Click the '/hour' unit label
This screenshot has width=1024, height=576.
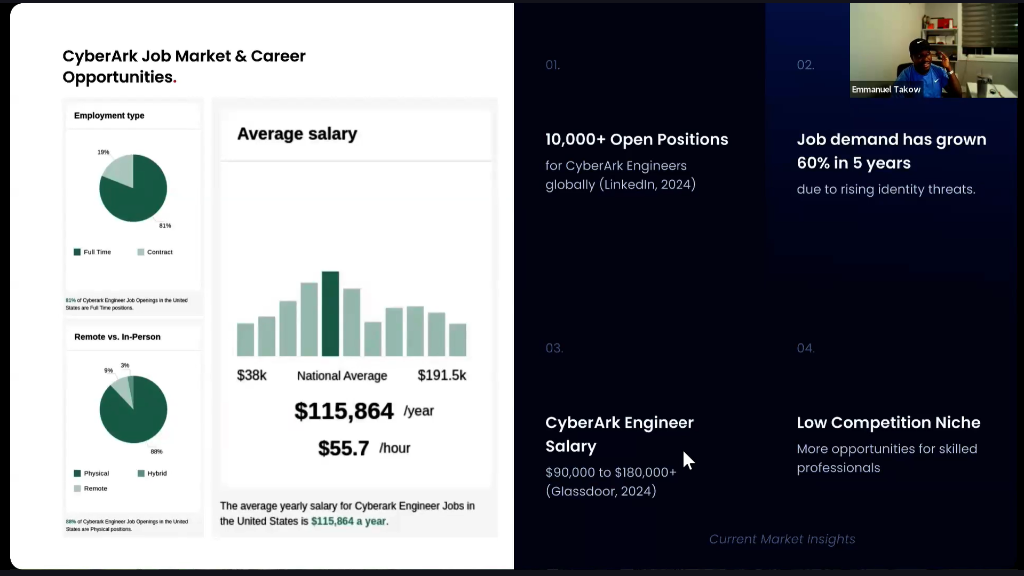click(x=395, y=448)
